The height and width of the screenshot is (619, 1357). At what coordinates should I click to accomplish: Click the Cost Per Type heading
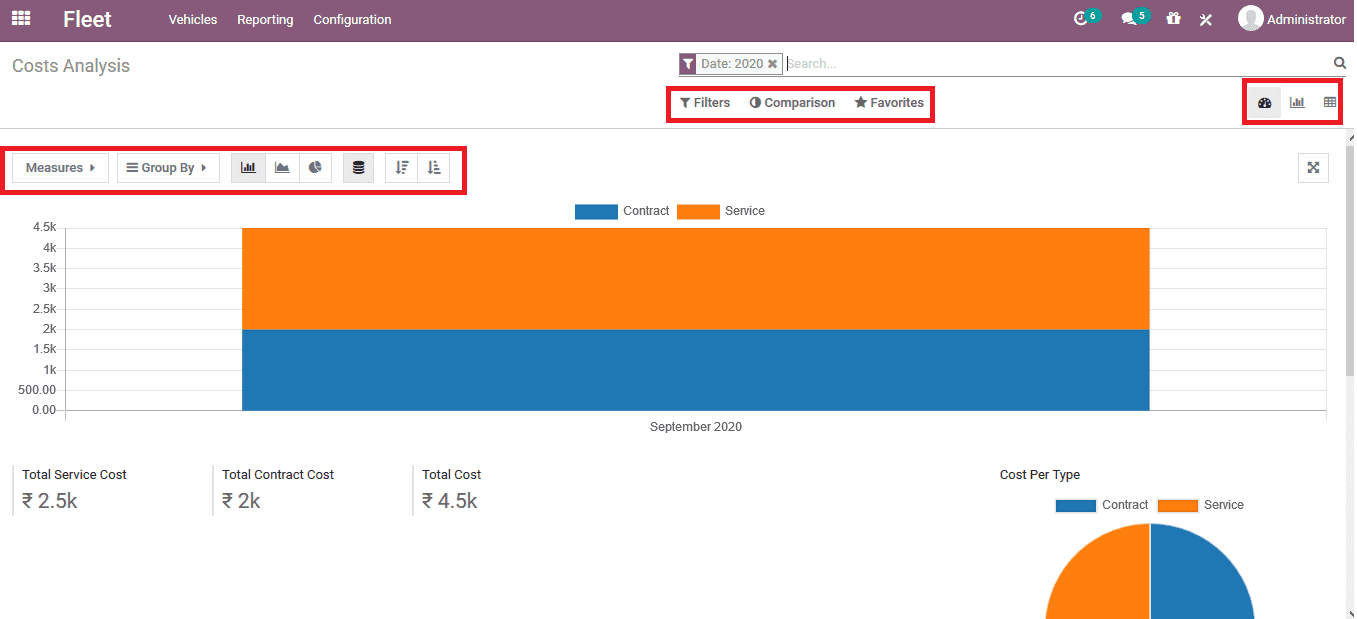point(1040,475)
